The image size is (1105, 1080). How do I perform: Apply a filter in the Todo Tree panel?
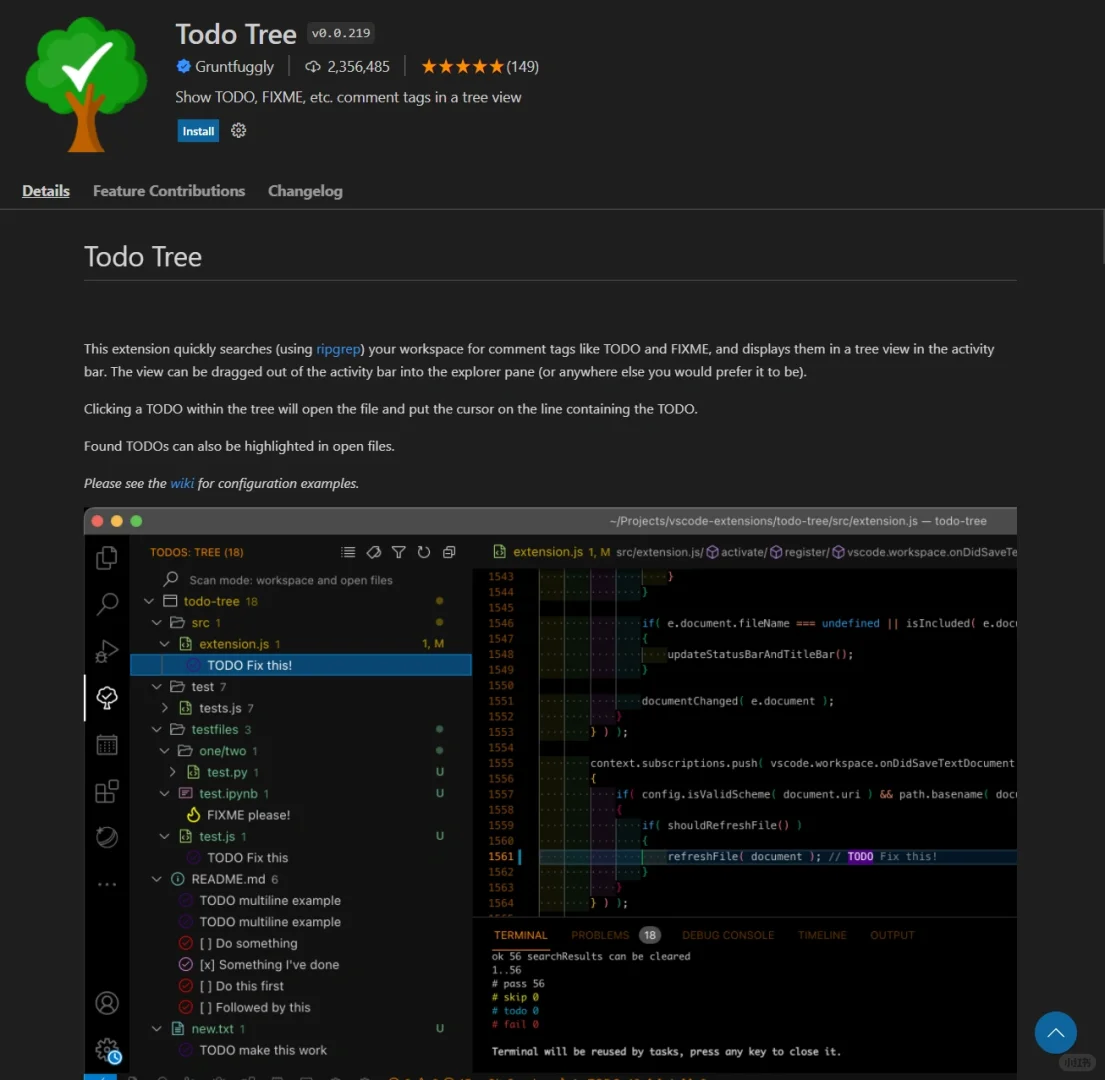click(x=398, y=551)
